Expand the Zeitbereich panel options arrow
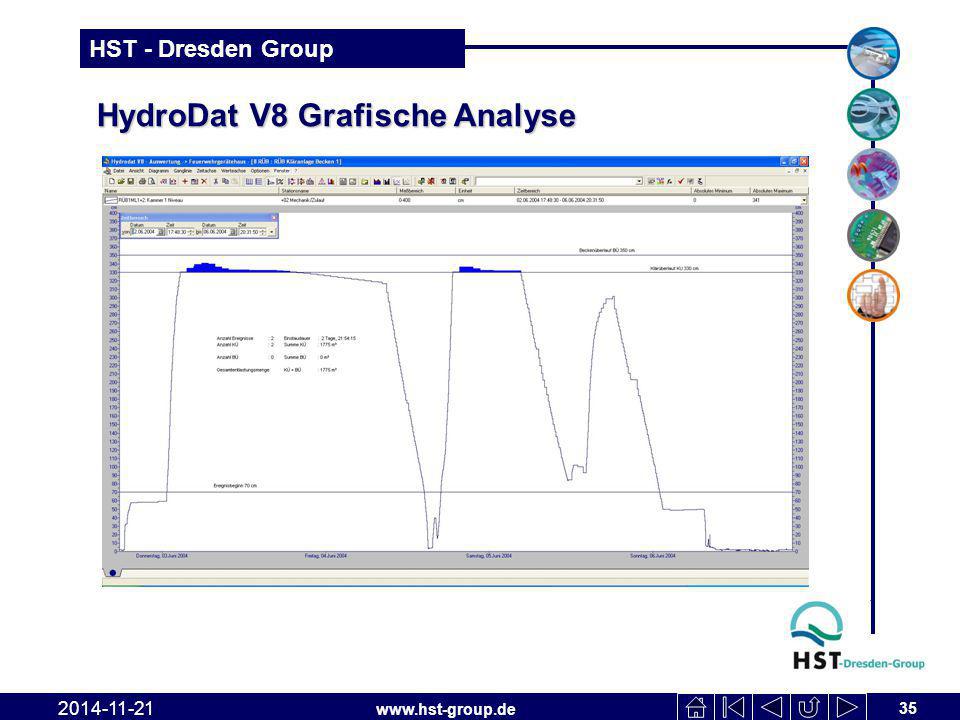 (x=272, y=232)
